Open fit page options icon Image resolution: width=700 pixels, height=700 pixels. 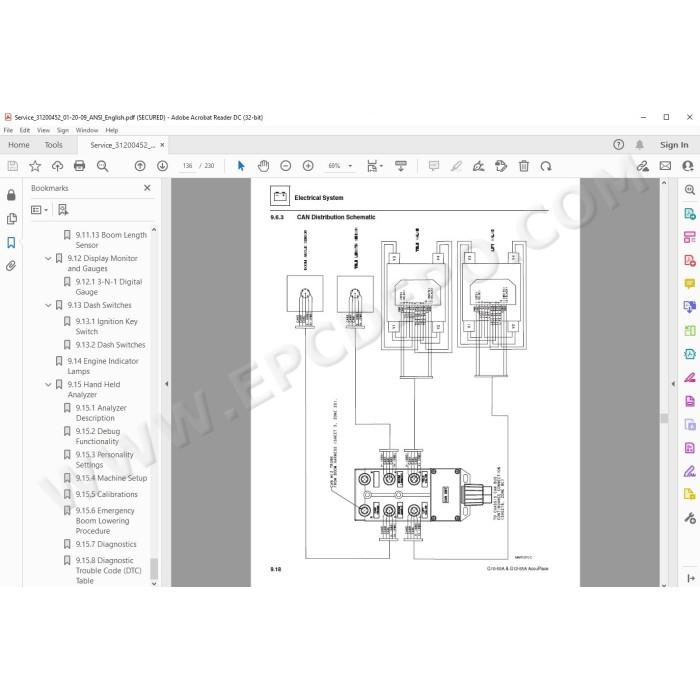[375, 166]
